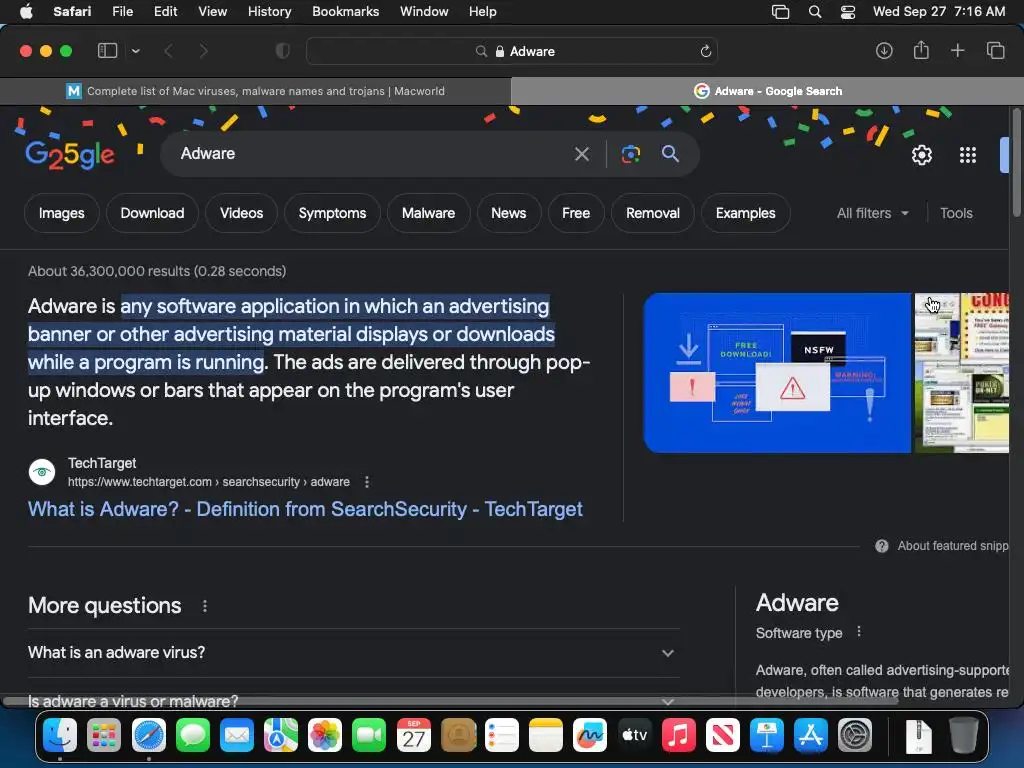
Task: Launch Finder from the Dock
Action: [59, 735]
